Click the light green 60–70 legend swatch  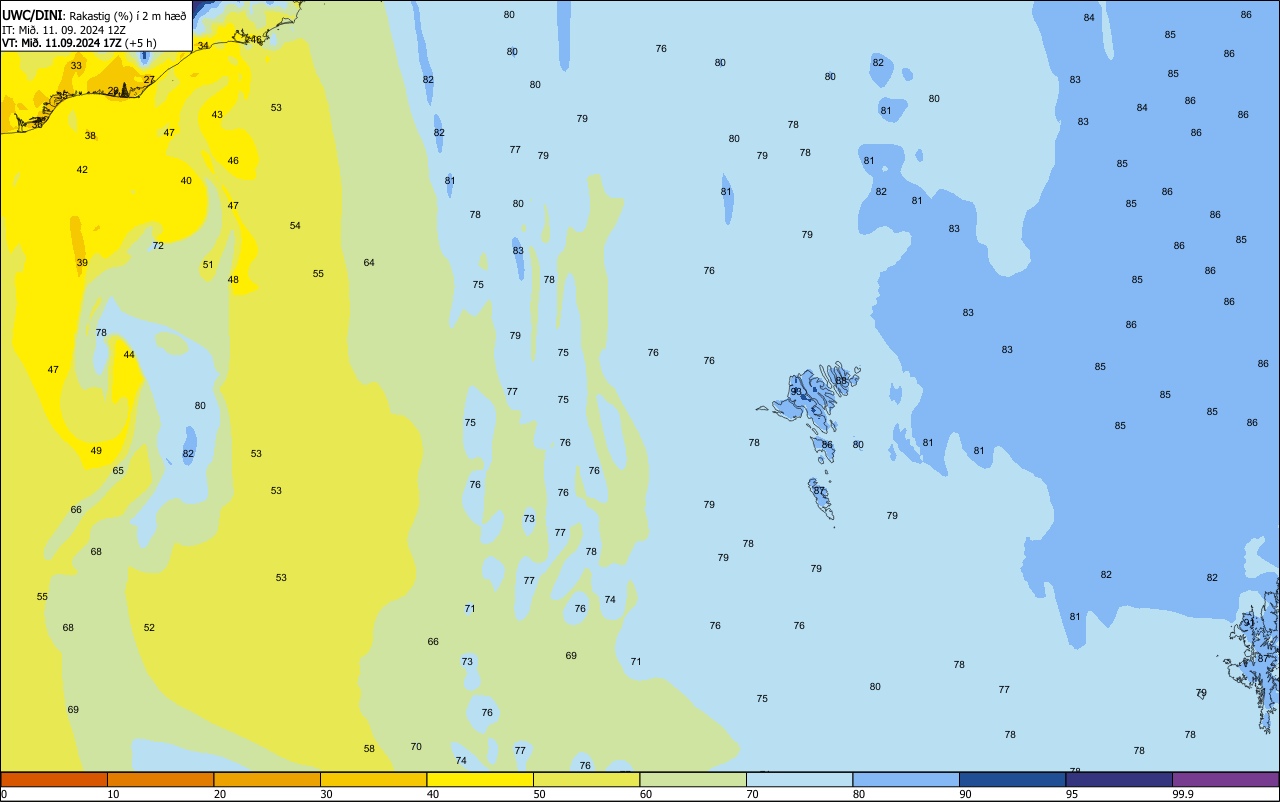click(x=693, y=779)
